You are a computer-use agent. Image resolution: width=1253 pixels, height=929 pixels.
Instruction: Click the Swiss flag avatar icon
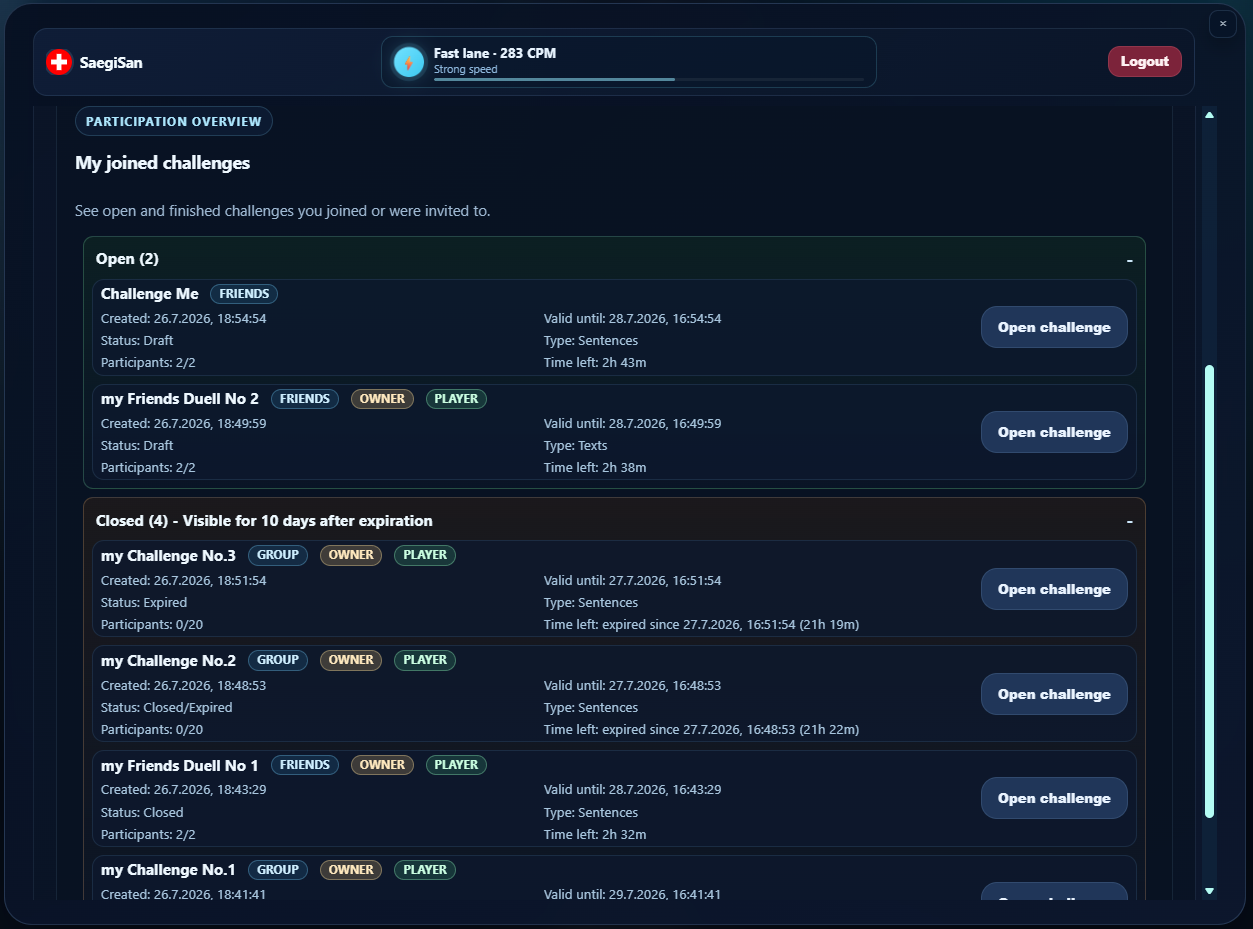click(59, 62)
